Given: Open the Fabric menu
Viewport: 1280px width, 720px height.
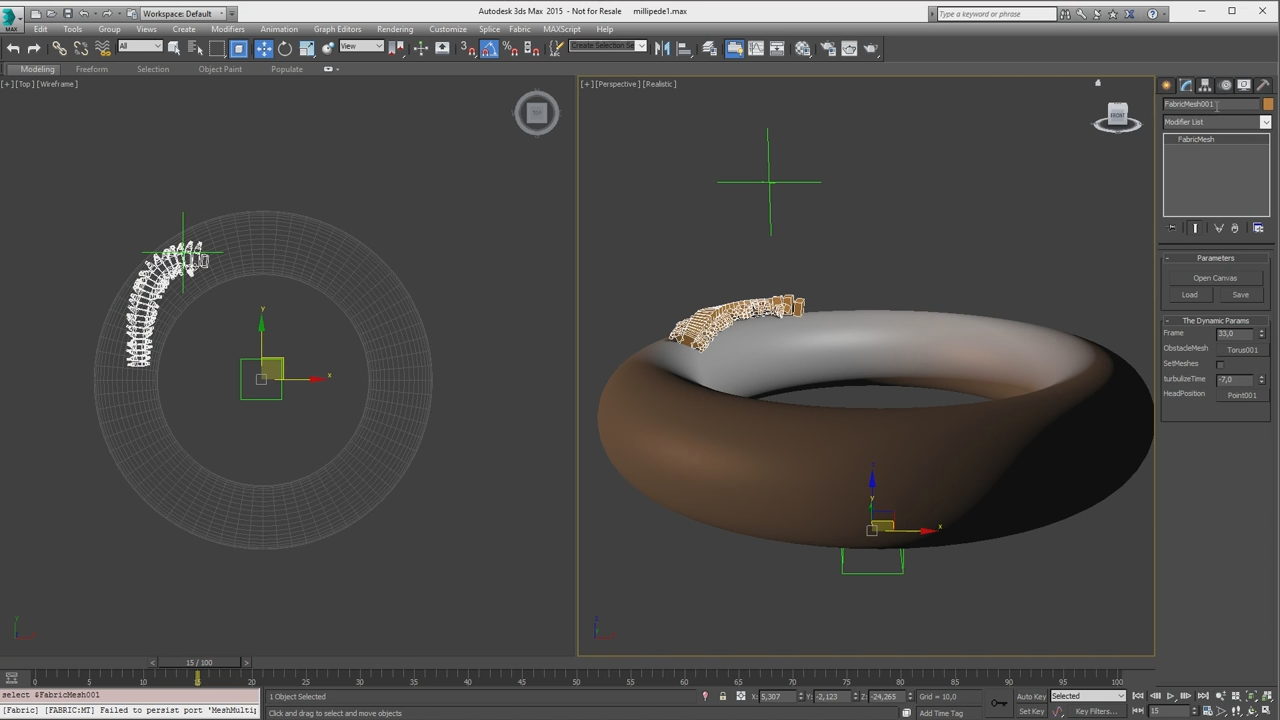Looking at the screenshot, I should pos(520,29).
